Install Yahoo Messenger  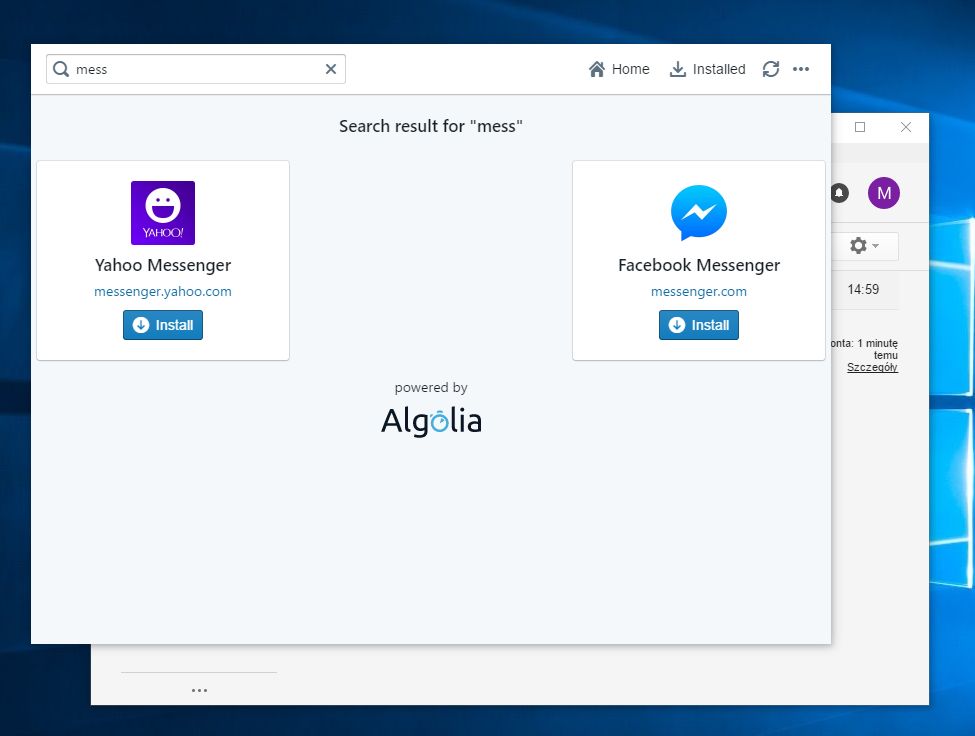163,325
